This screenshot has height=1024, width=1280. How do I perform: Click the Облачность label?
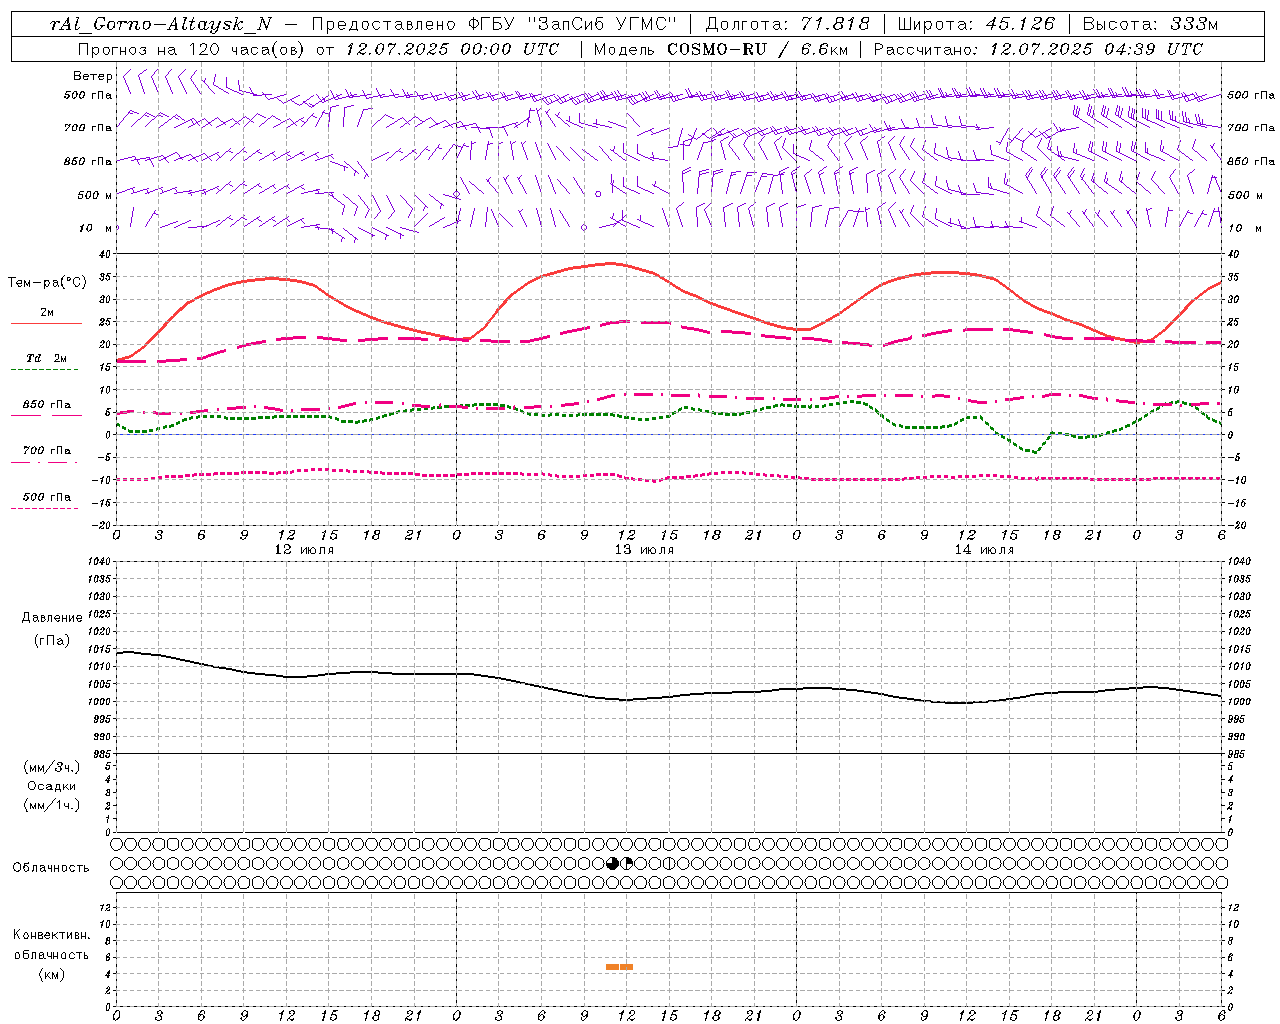click(x=51, y=868)
